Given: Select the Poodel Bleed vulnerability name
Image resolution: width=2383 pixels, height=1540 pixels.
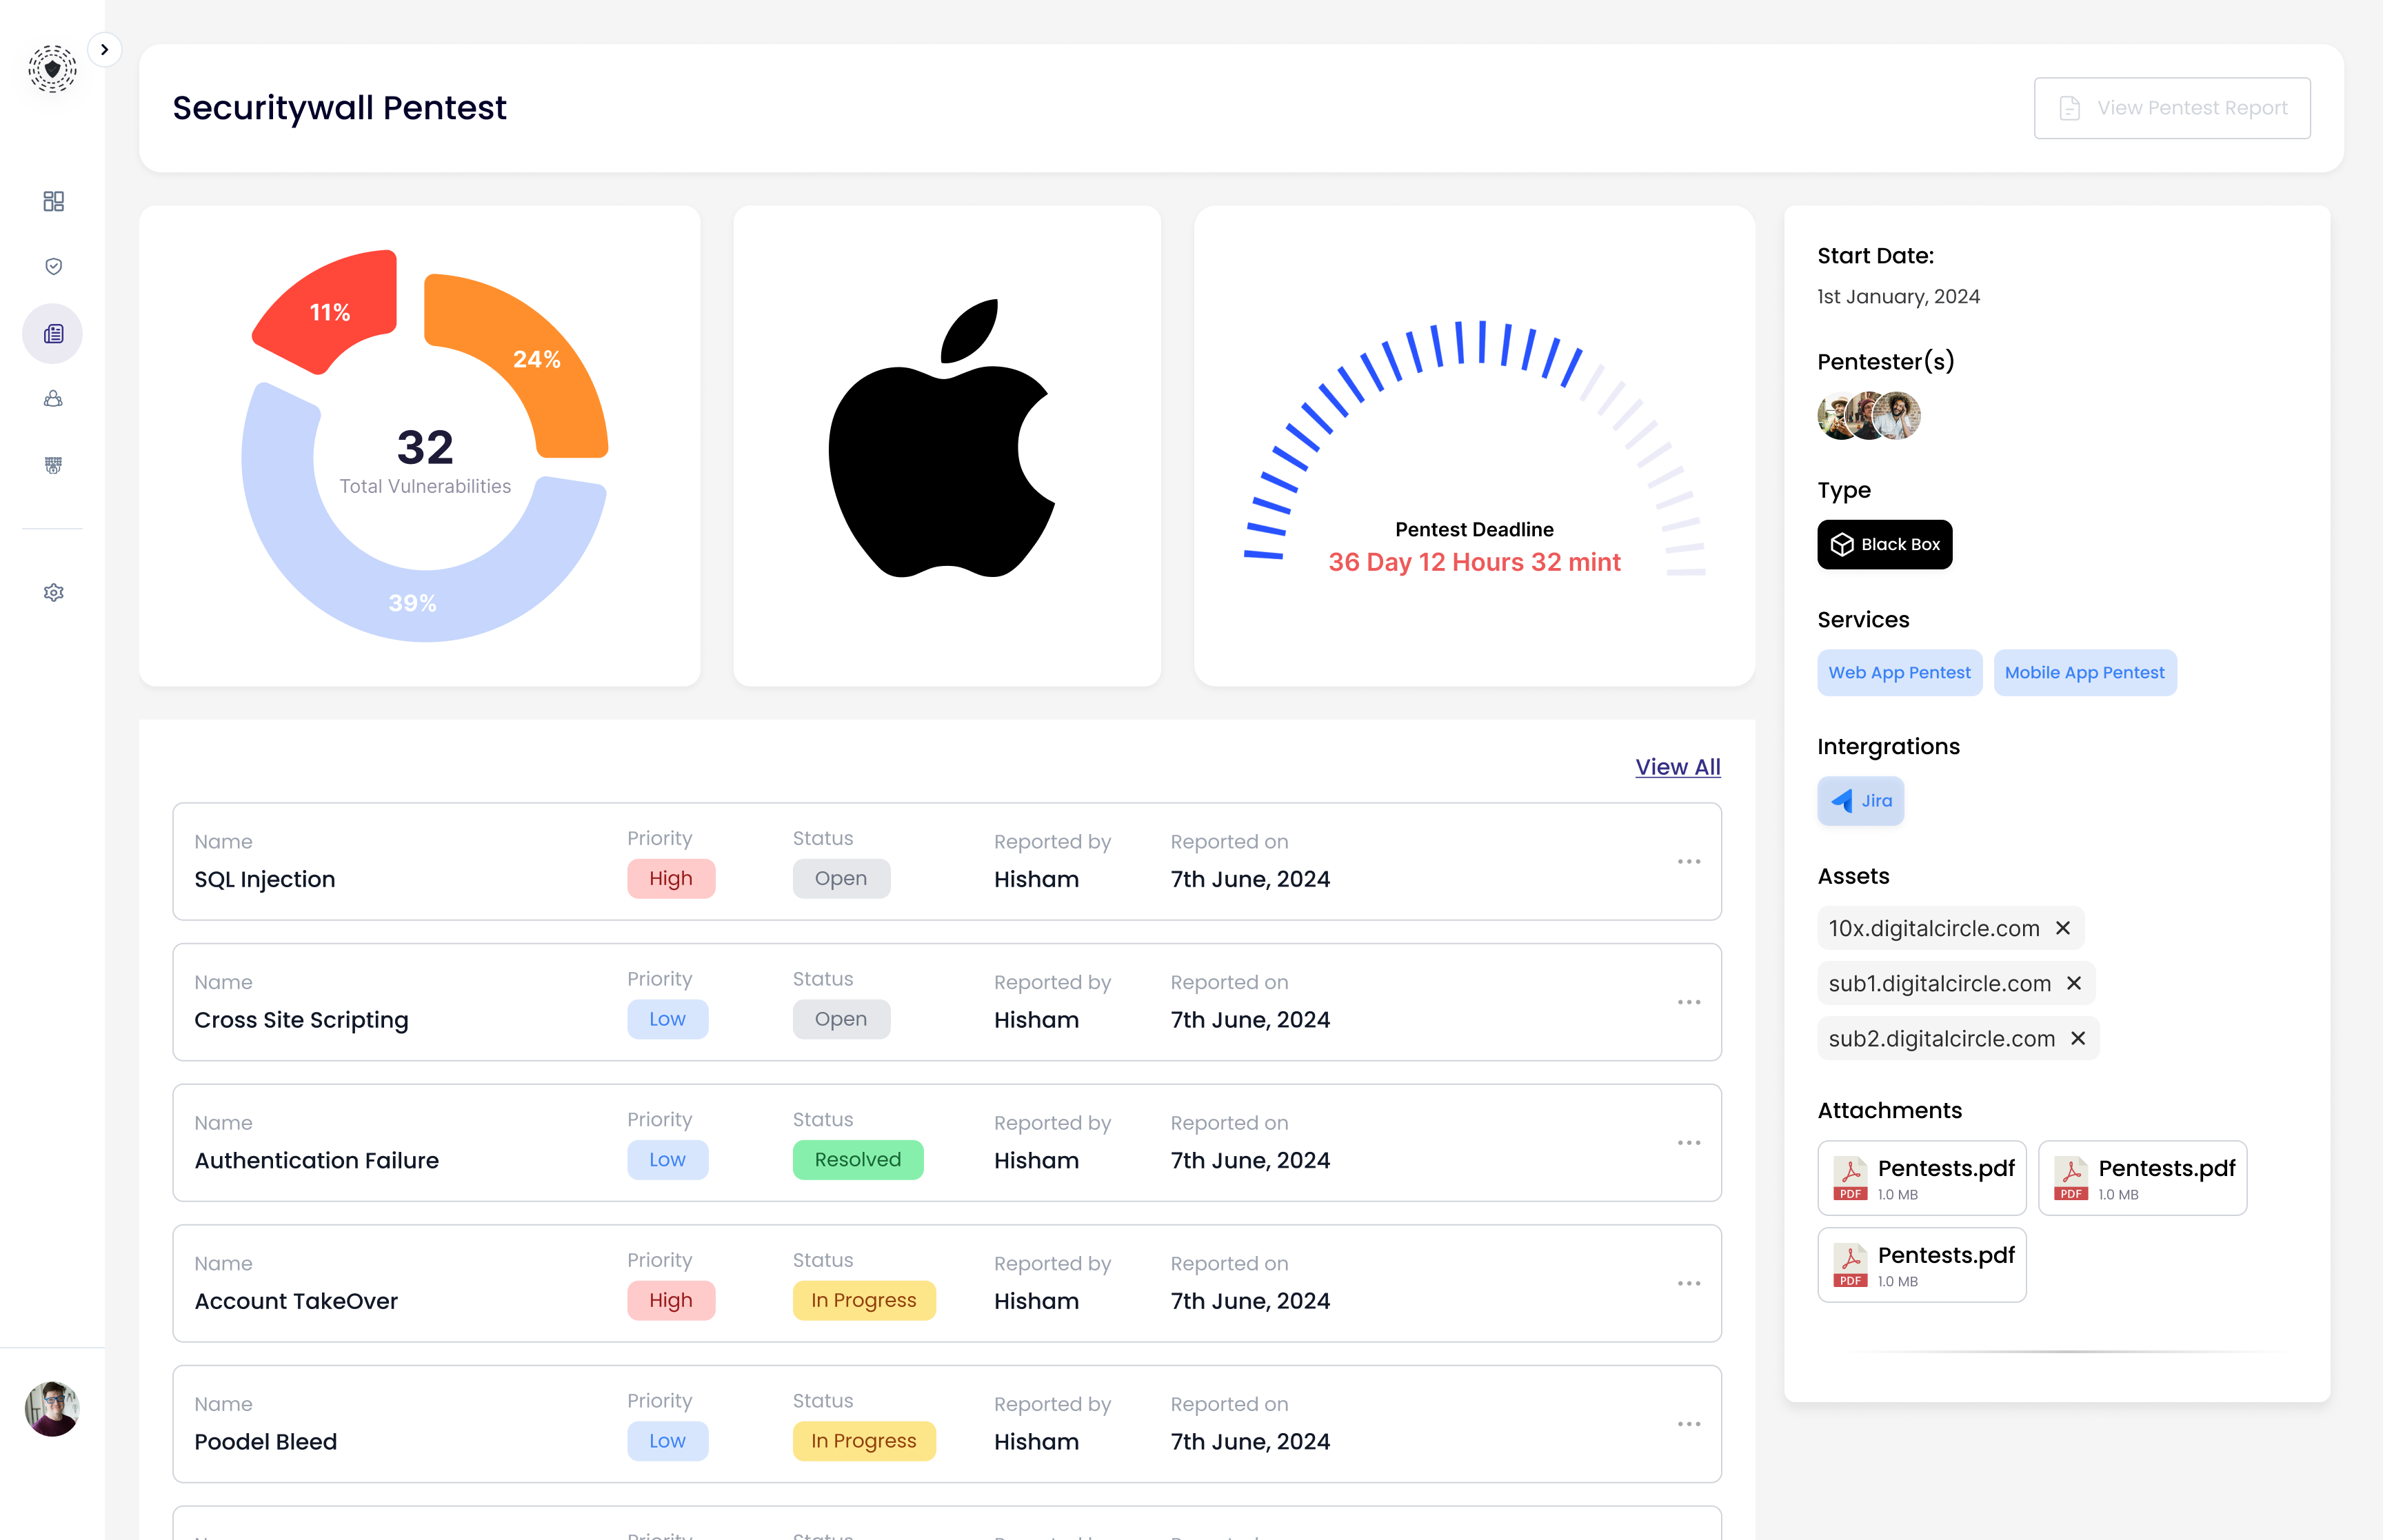Looking at the screenshot, I should (x=265, y=1442).
